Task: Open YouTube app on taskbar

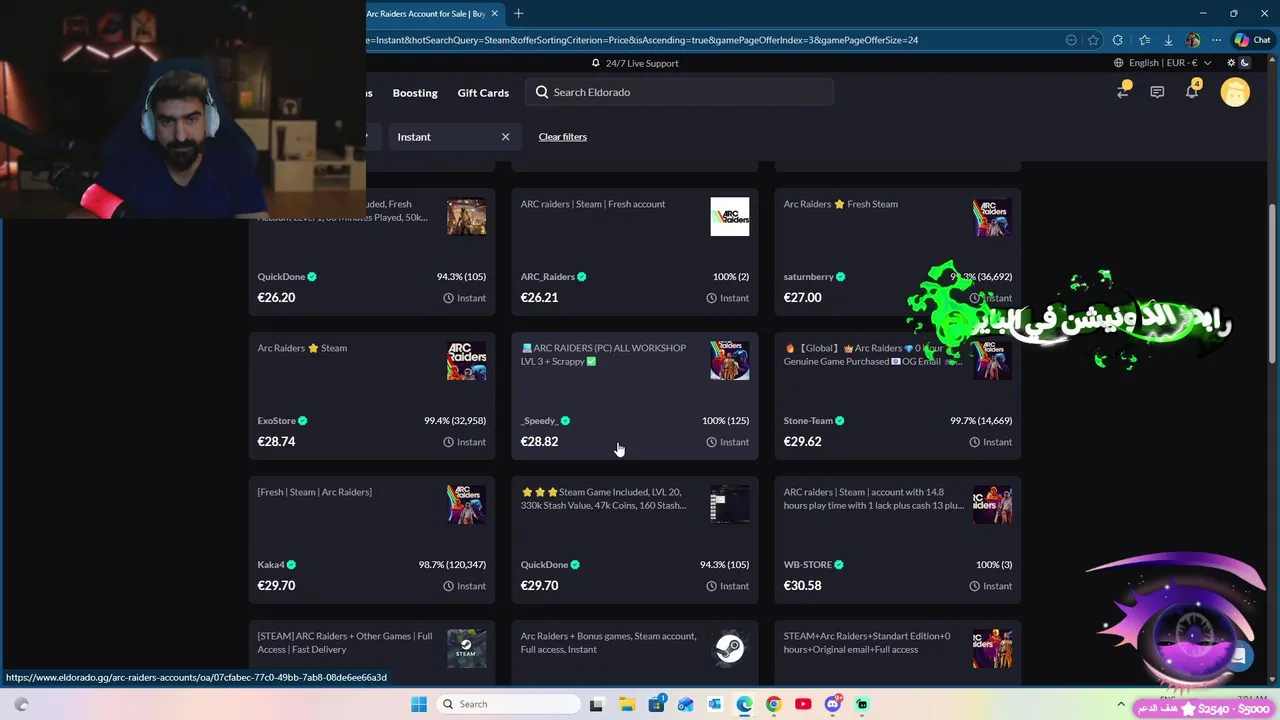Action: tap(803, 704)
